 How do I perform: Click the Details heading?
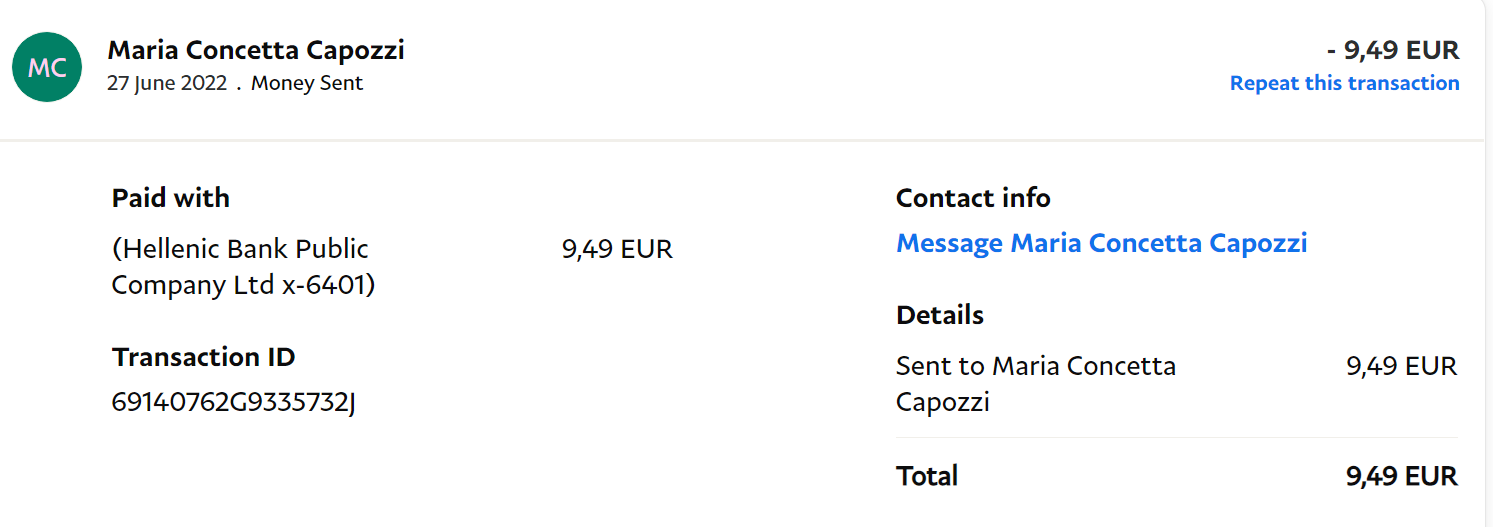click(940, 315)
